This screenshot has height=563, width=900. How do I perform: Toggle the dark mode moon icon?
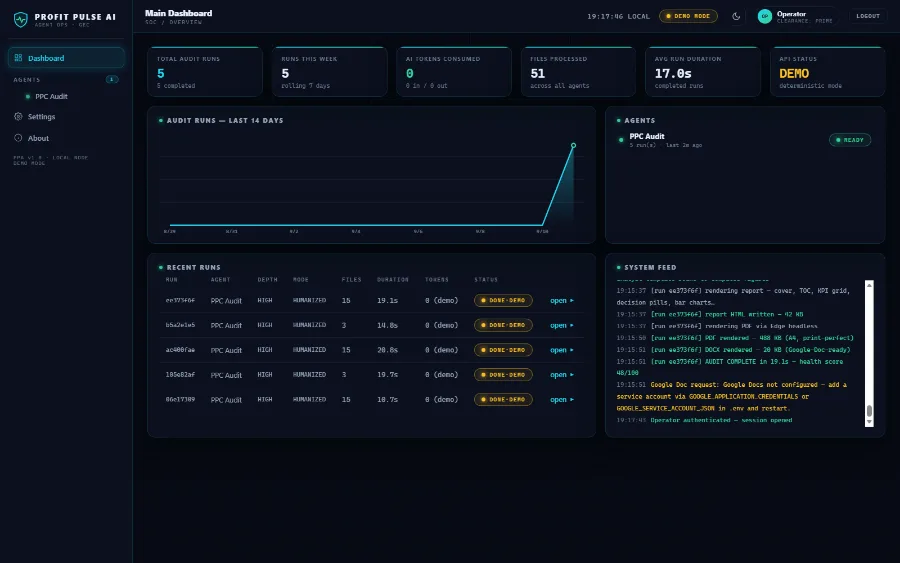click(736, 17)
